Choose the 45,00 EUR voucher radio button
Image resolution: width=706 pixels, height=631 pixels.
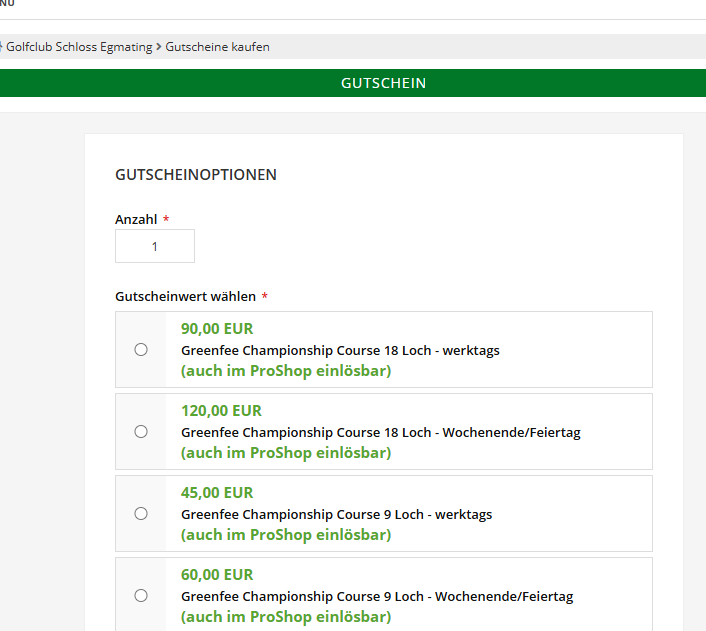pyautogui.click(x=141, y=513)
